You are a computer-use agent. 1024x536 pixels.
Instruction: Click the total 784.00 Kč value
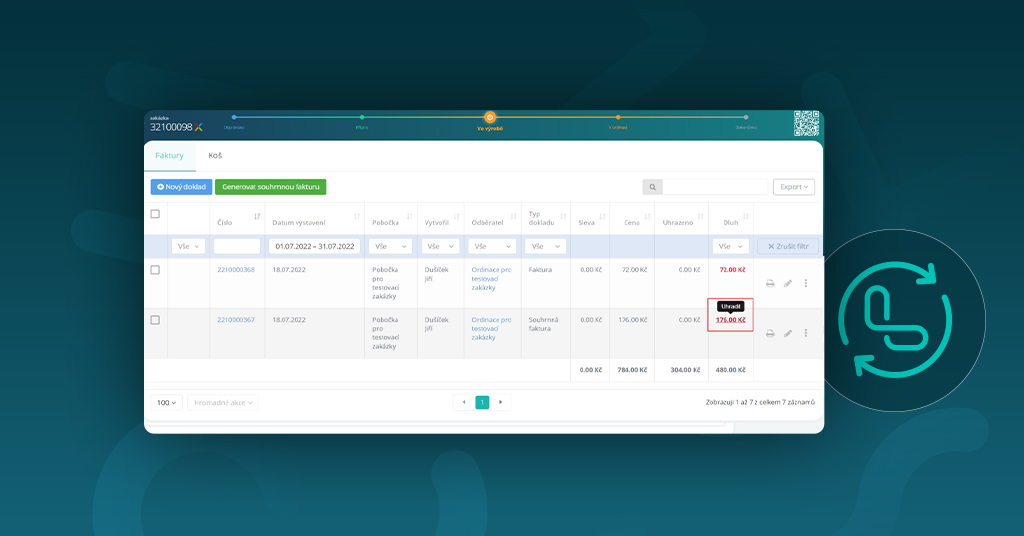tap(632, 370)
